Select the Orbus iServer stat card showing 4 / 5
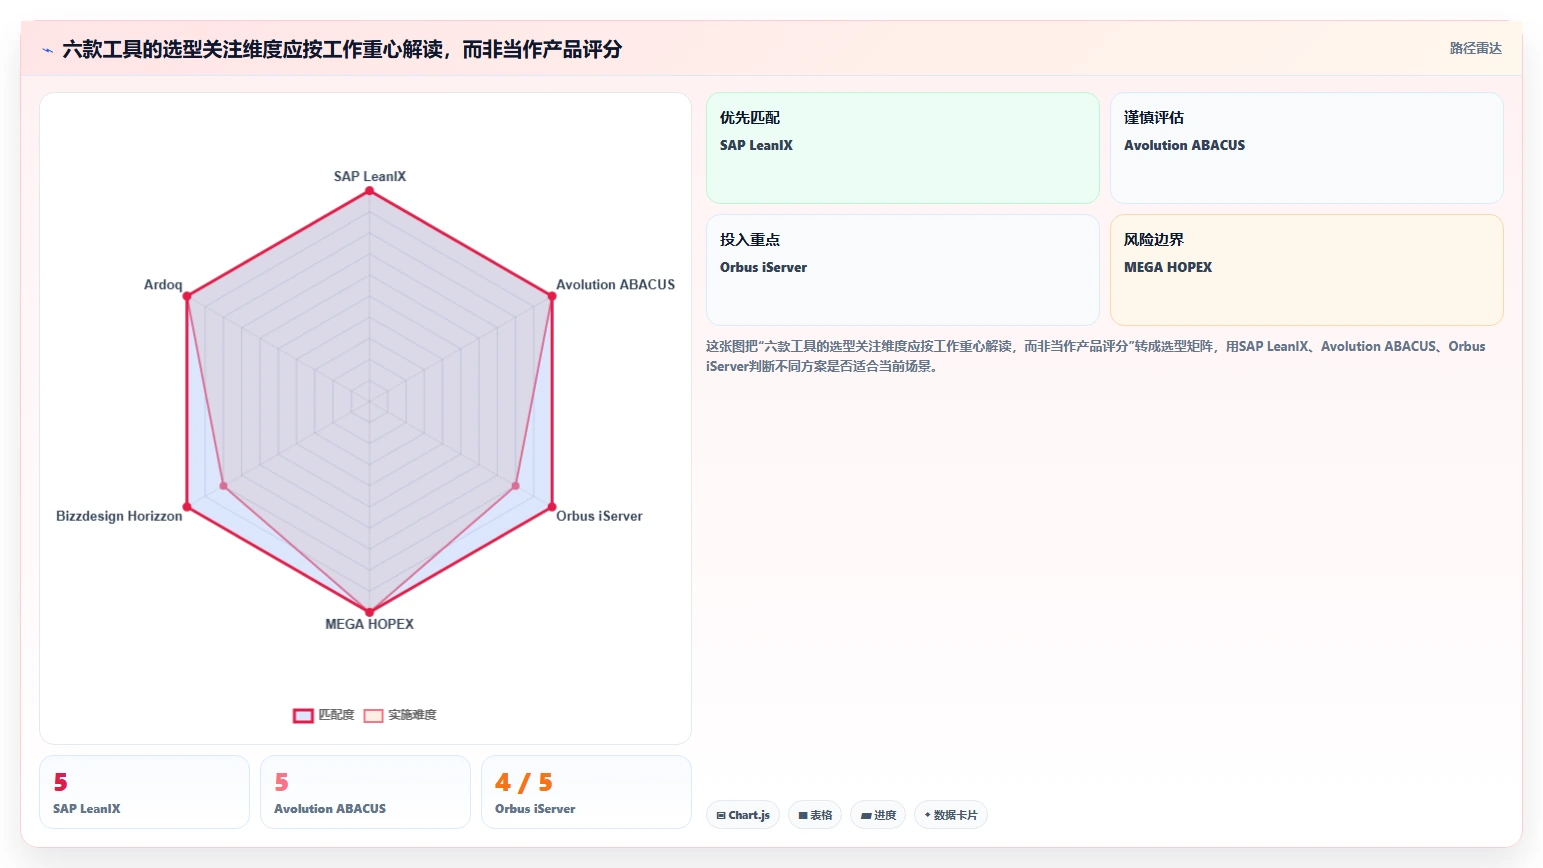Image resolution: width=1543 pixels, height=868 pixels. pyautogui.click(x=586, y=792)
